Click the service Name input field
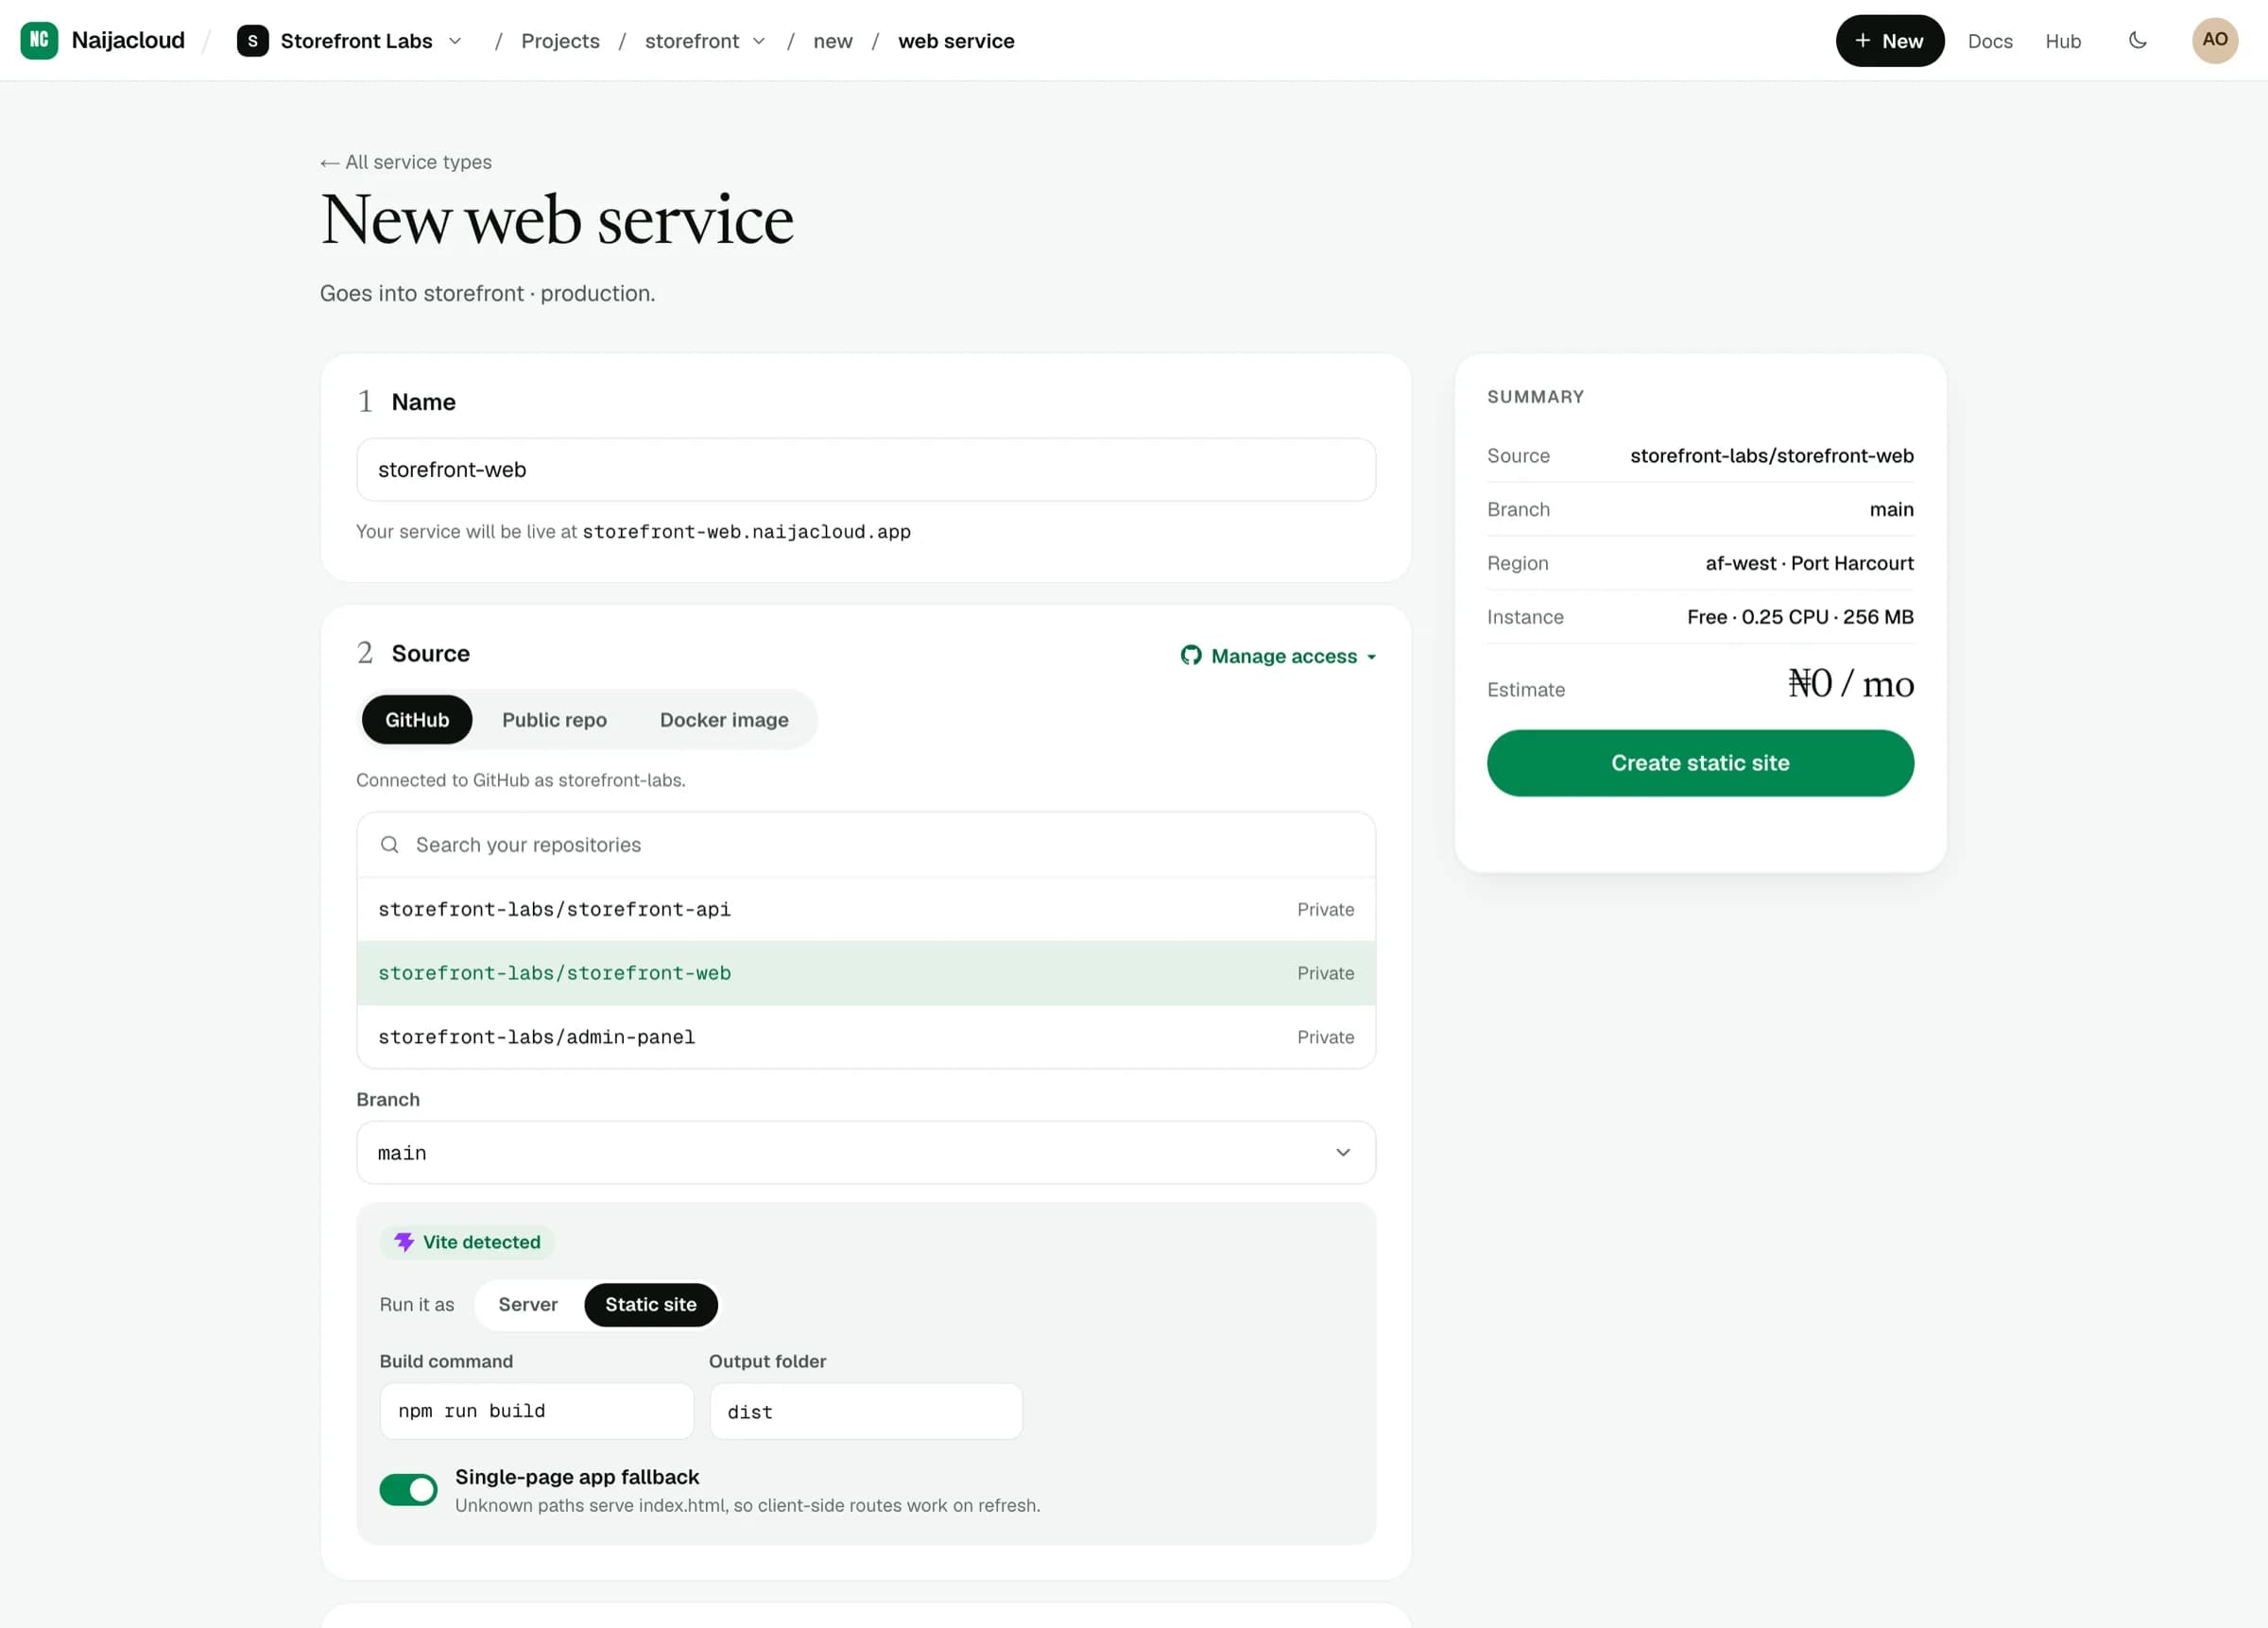 (865, 469)
